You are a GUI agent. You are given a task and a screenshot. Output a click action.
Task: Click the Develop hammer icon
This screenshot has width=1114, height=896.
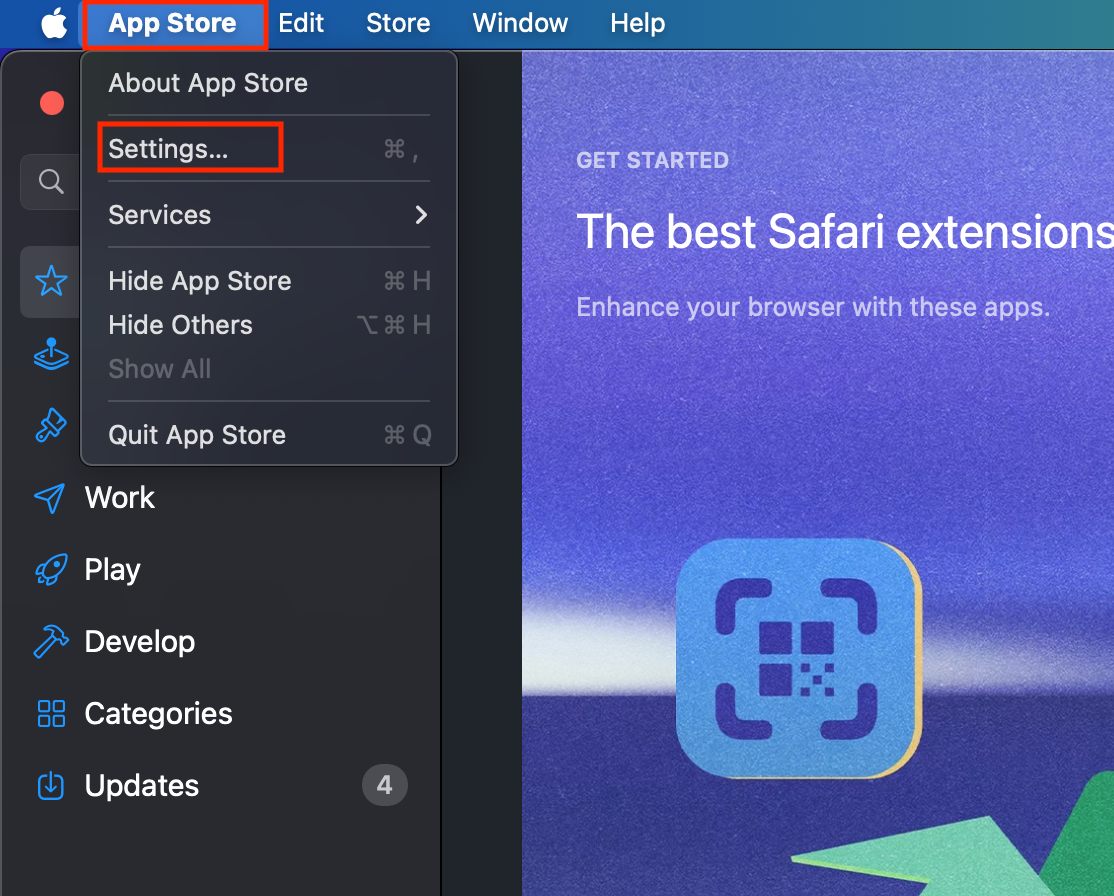50,642
